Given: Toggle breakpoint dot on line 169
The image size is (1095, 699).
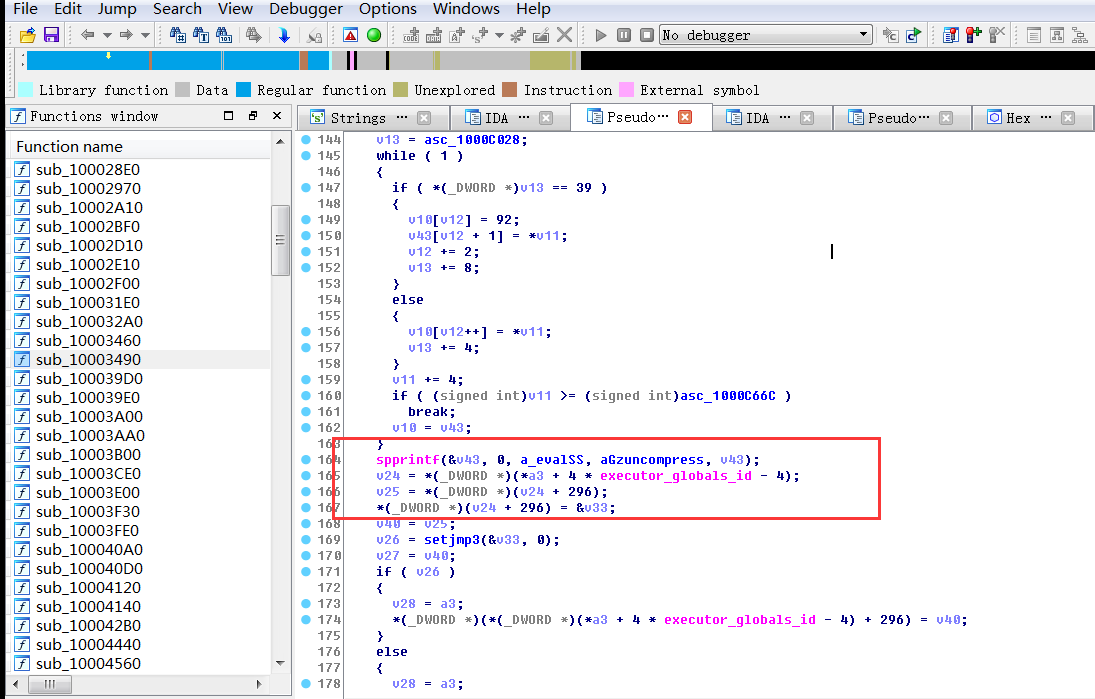Looking at the screenshot, I should (306, 539).
